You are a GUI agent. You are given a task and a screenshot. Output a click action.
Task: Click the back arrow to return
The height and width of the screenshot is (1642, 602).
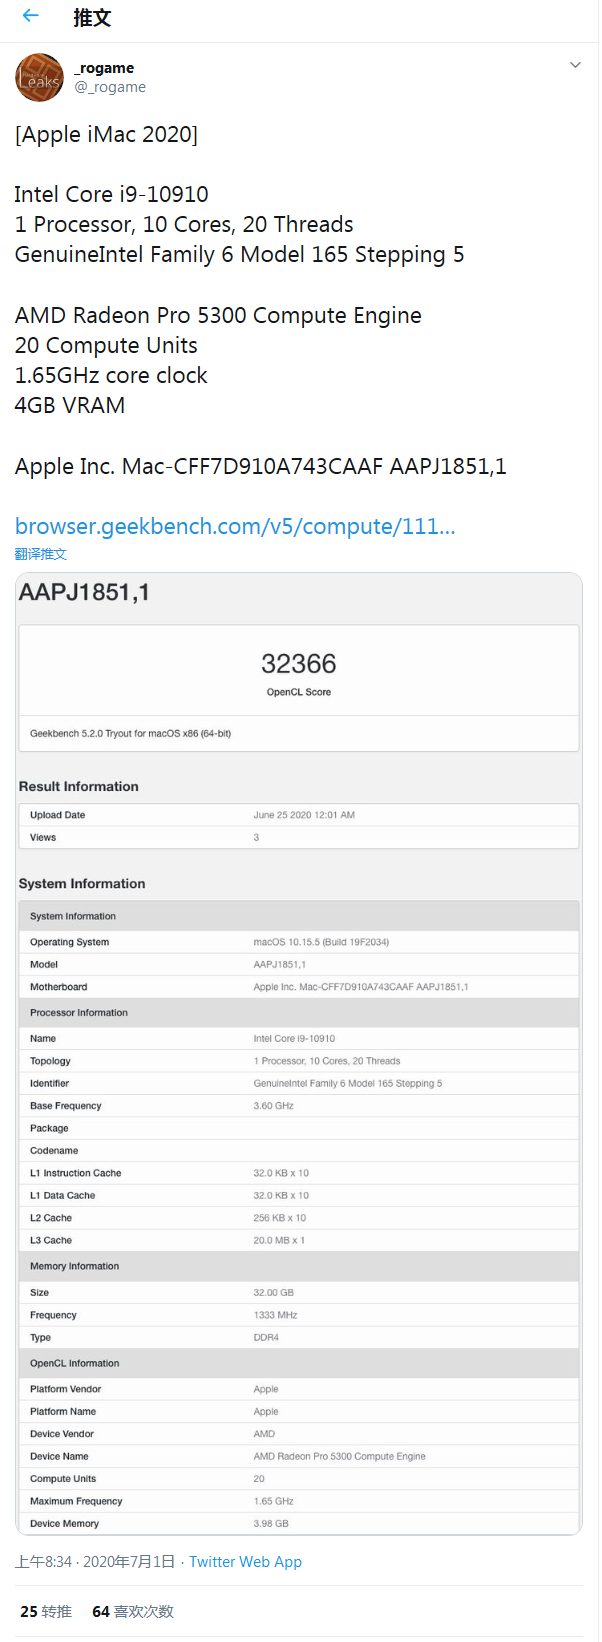coord(30,17)
